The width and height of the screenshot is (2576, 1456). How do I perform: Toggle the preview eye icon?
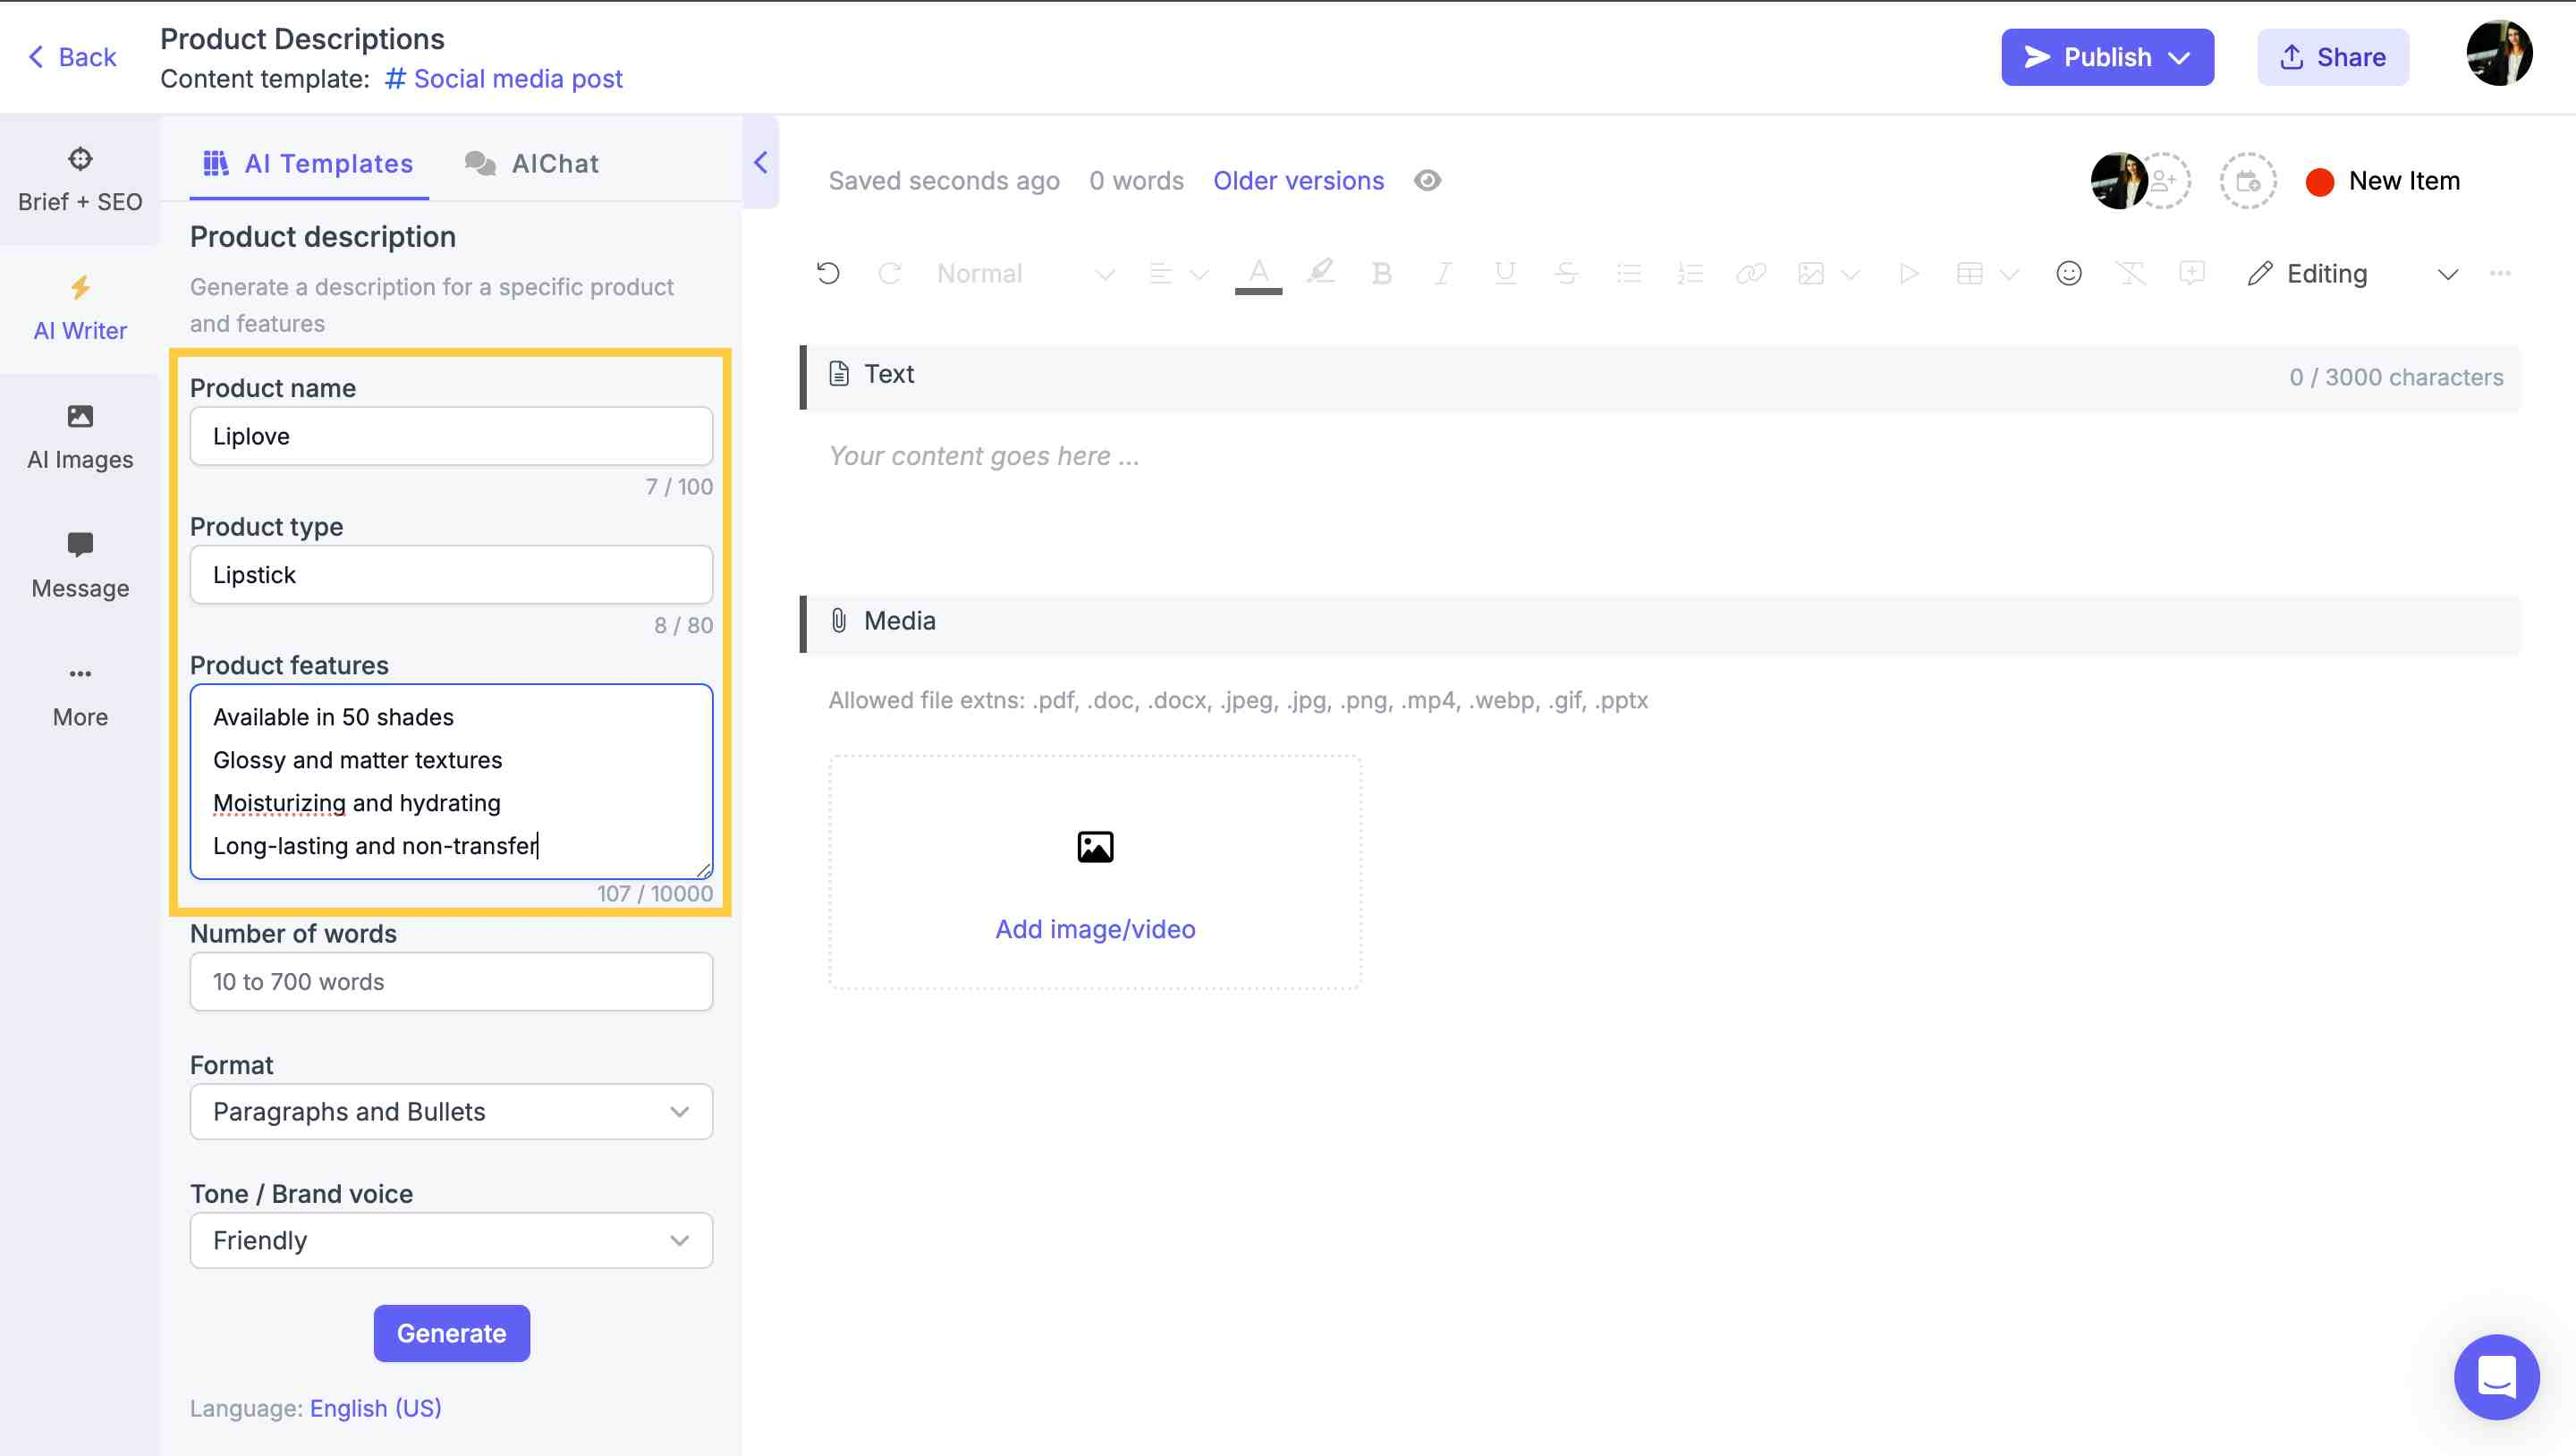pyautogui.click(x=1426, y=179)
